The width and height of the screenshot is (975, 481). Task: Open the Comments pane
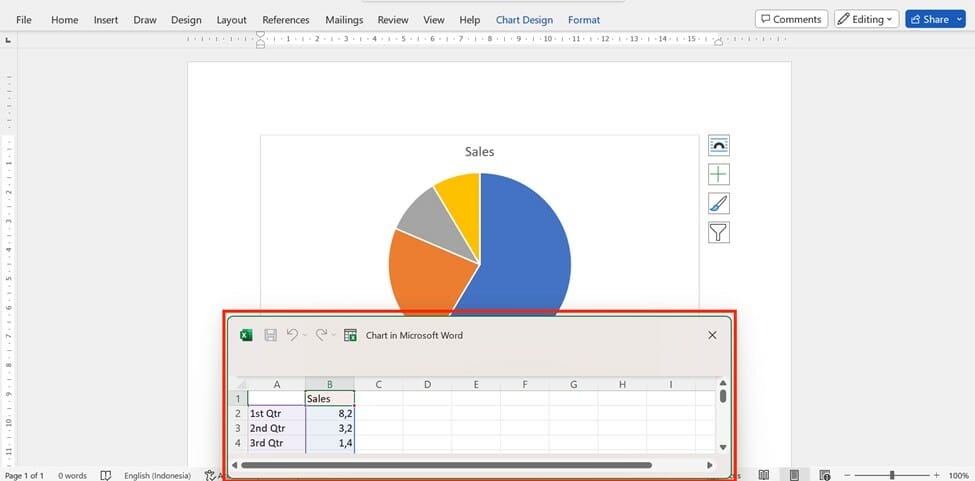tap(792, 19)
